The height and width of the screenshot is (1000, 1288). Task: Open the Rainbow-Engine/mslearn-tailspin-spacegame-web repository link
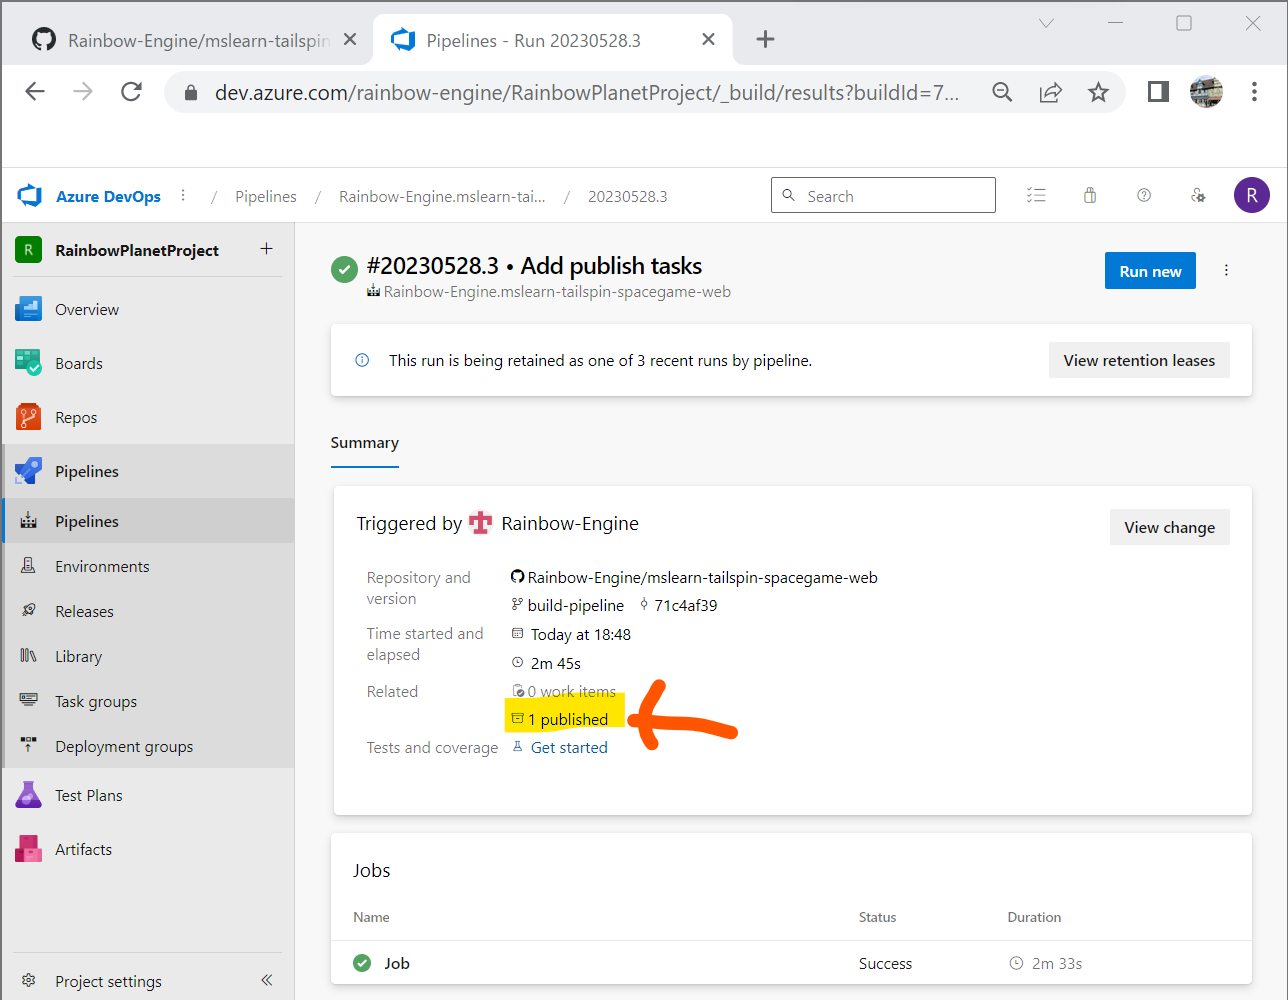click(x=703, y=577)
